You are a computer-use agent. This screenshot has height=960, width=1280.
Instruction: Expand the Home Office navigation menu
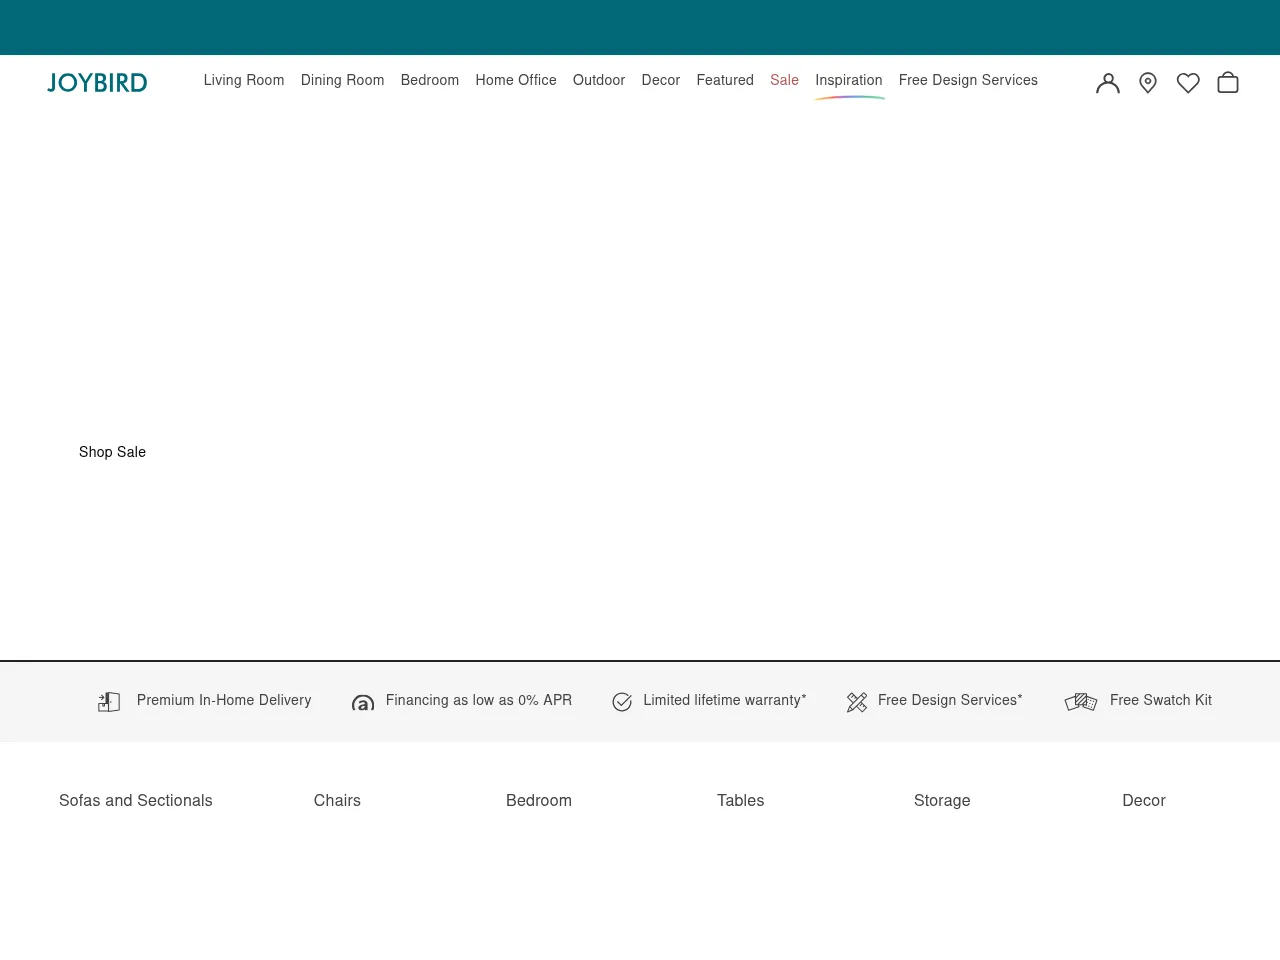point(516,80)
